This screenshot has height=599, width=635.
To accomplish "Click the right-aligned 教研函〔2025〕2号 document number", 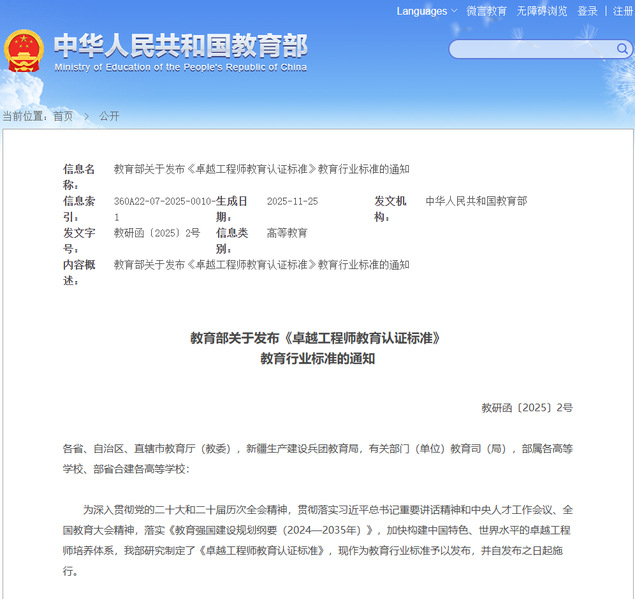I will (527, 408).
